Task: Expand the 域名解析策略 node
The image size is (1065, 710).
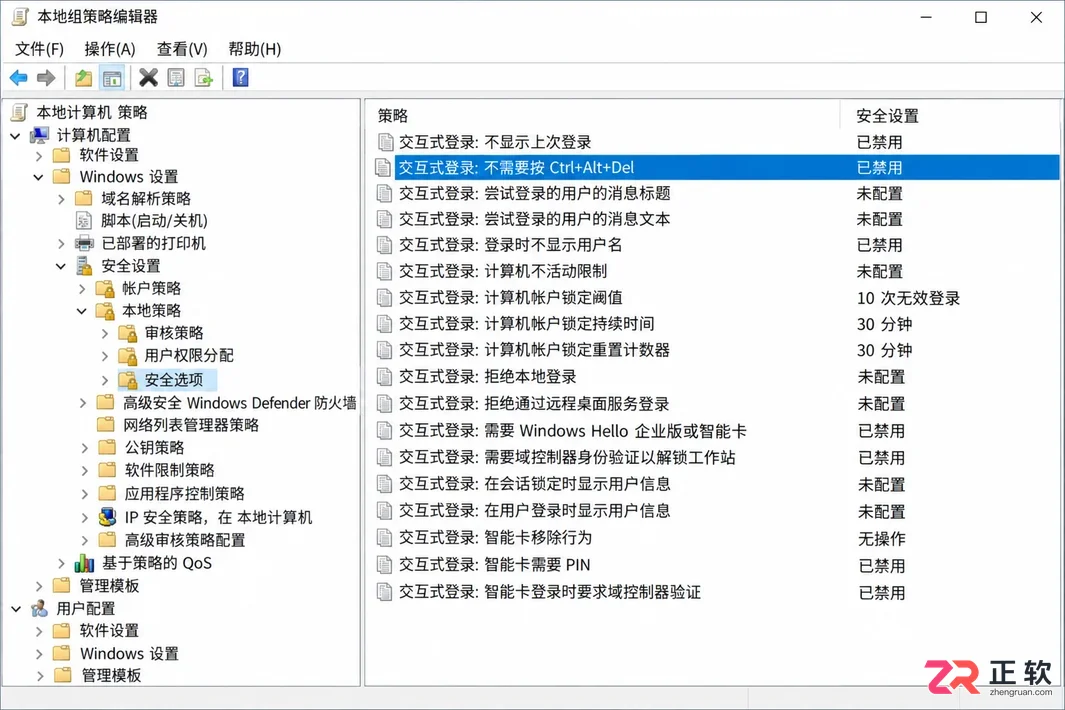Action: 61,199
